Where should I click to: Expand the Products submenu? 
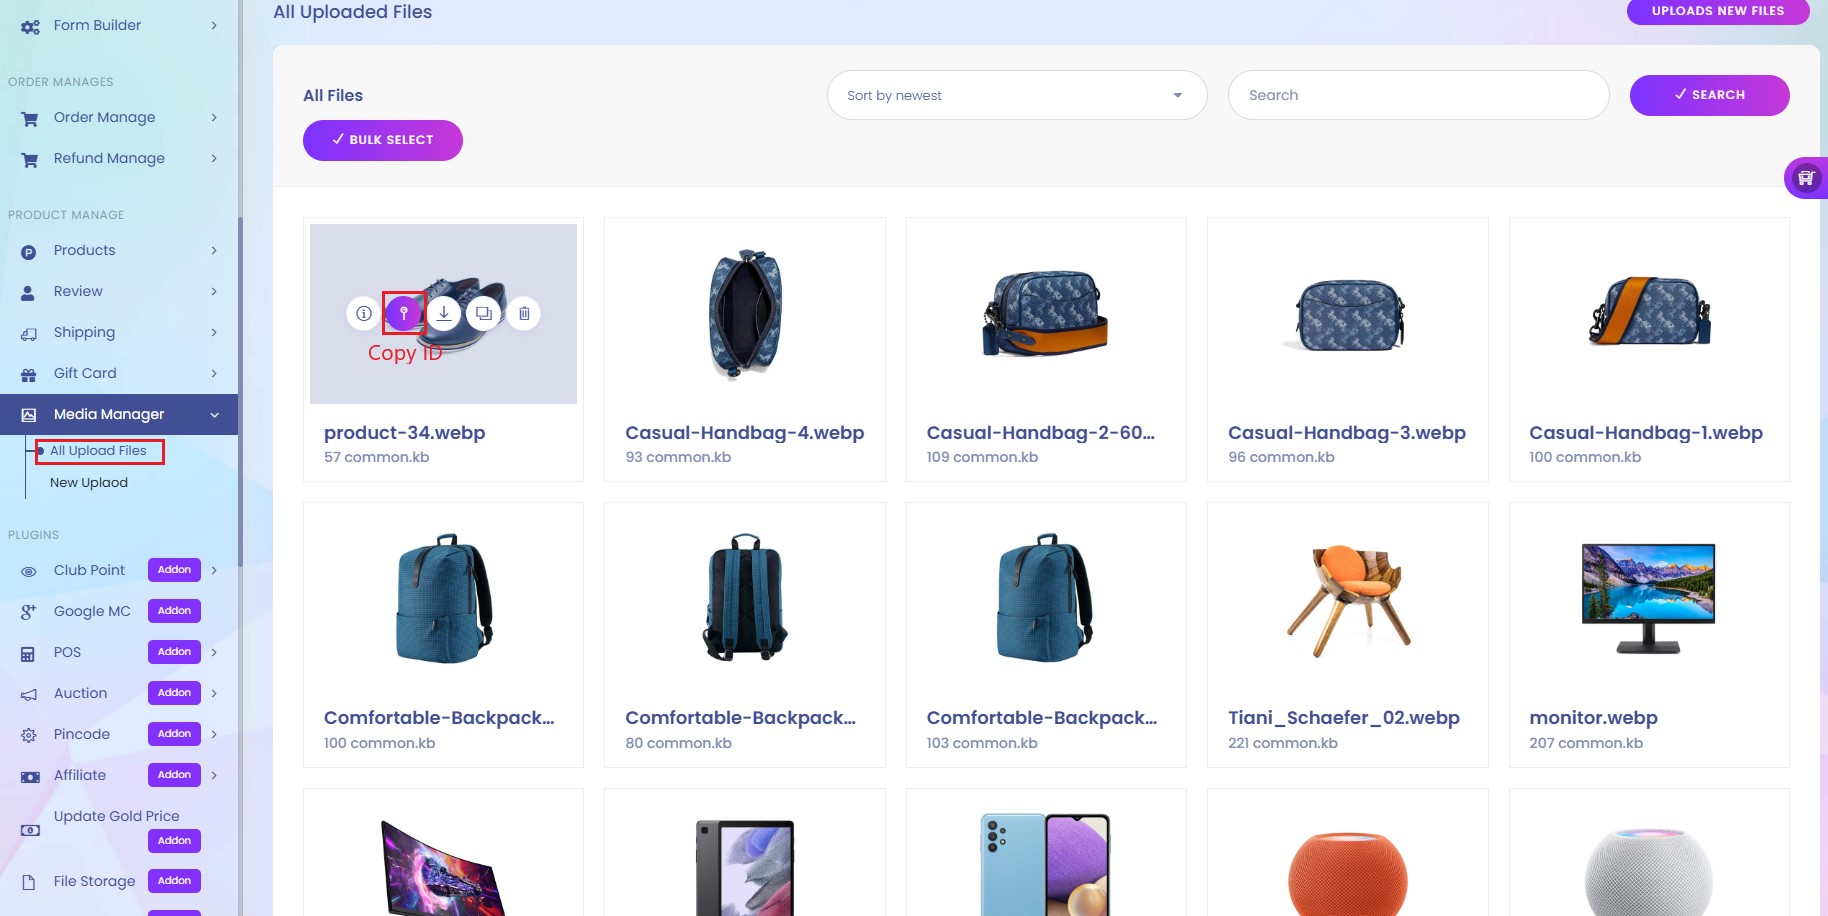pos(119,250)
